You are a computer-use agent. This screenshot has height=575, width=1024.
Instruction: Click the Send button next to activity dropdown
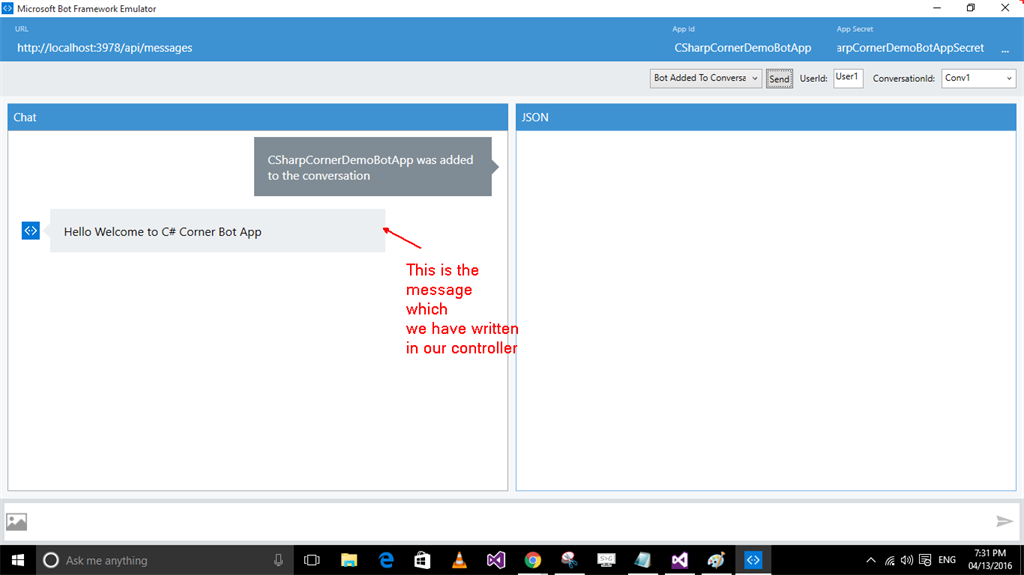(x=779, y=78)
